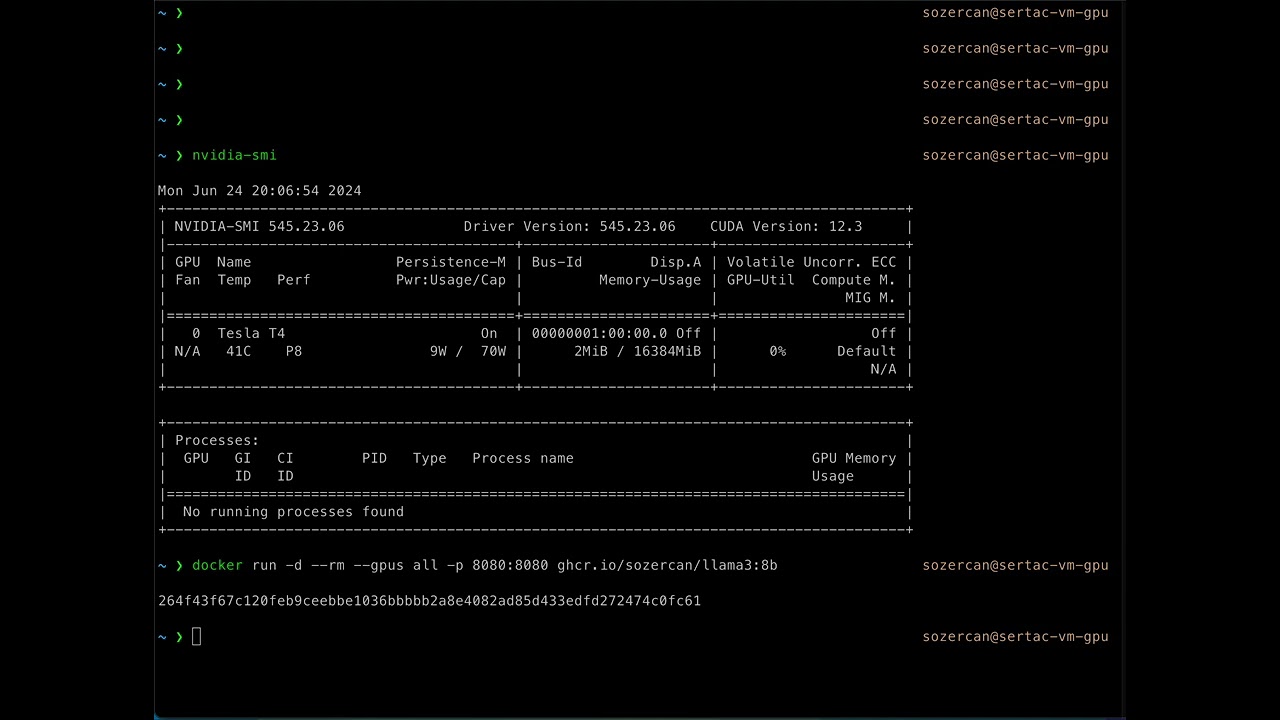Click the Persistence-M On value

(x=489, y=333)
